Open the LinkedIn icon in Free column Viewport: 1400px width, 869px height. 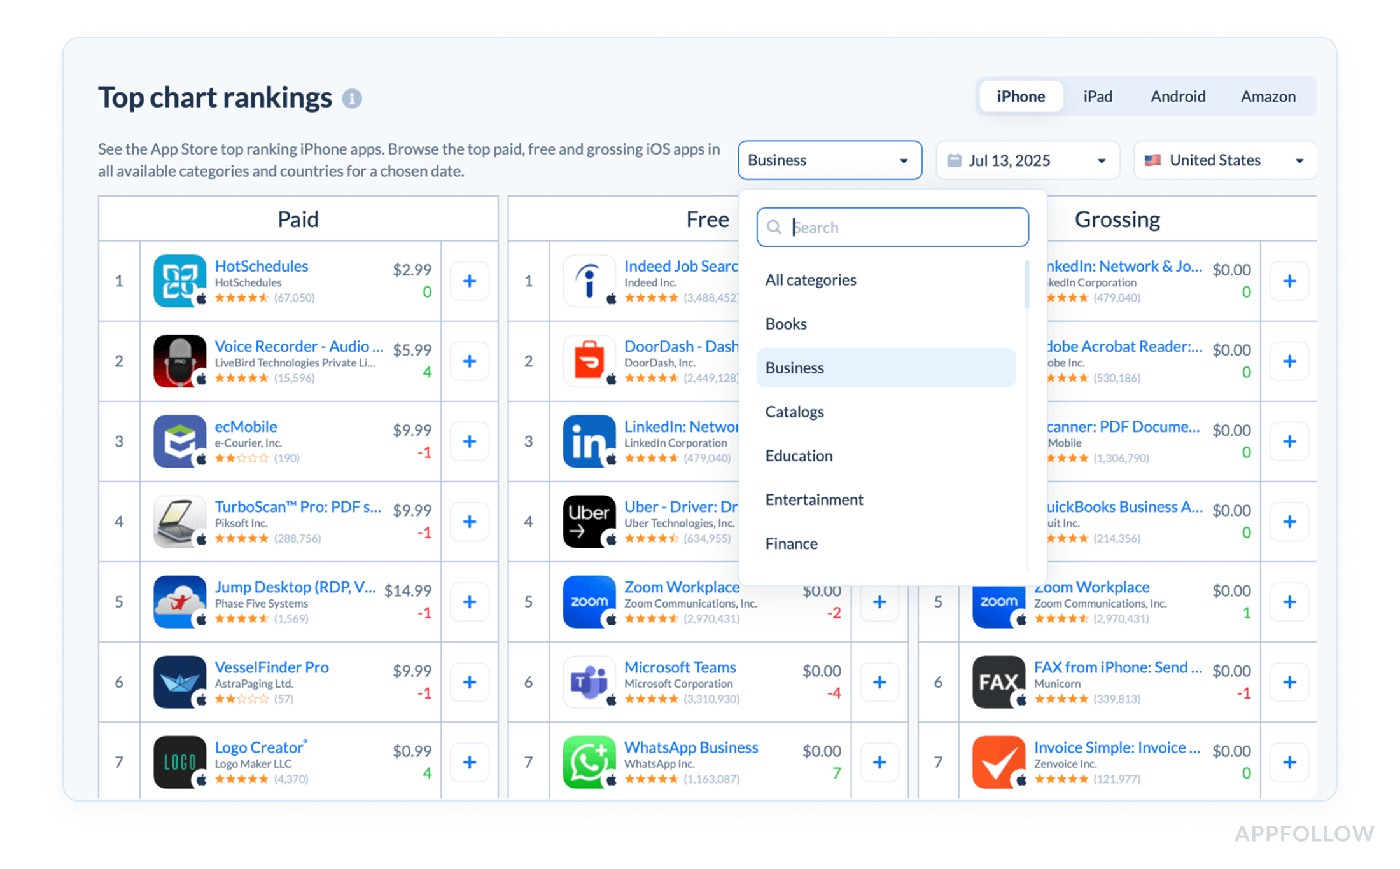[x=590, y=441]
